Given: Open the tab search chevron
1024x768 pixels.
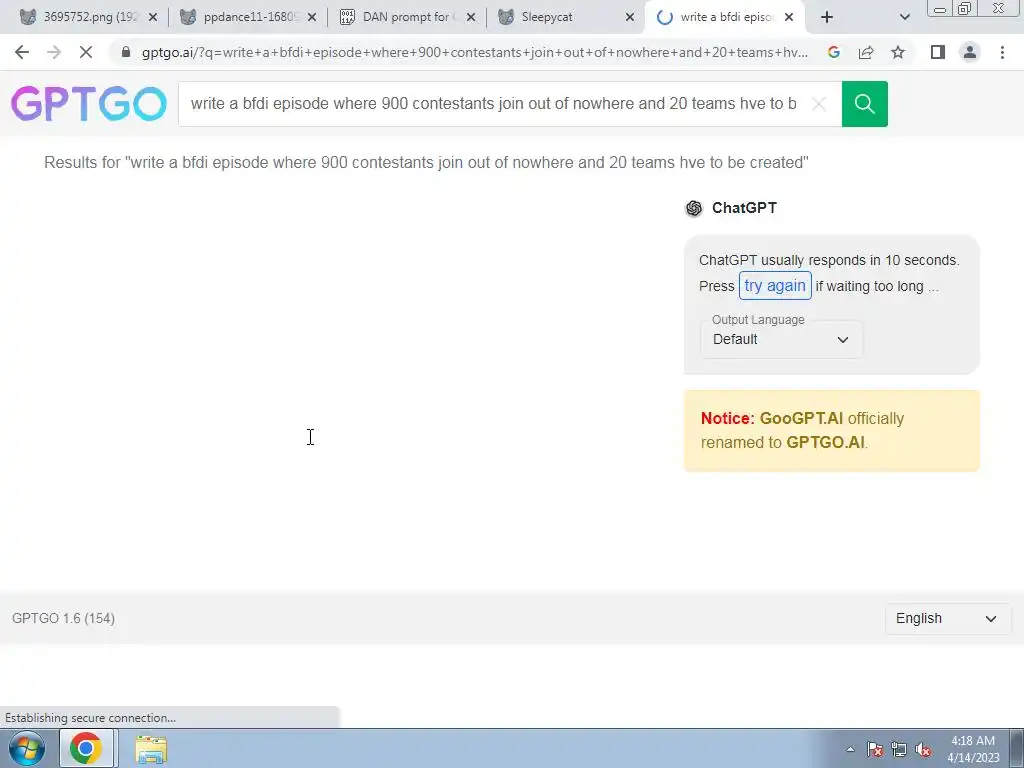Looking at the screenshot, I should [x=904, y=18].
